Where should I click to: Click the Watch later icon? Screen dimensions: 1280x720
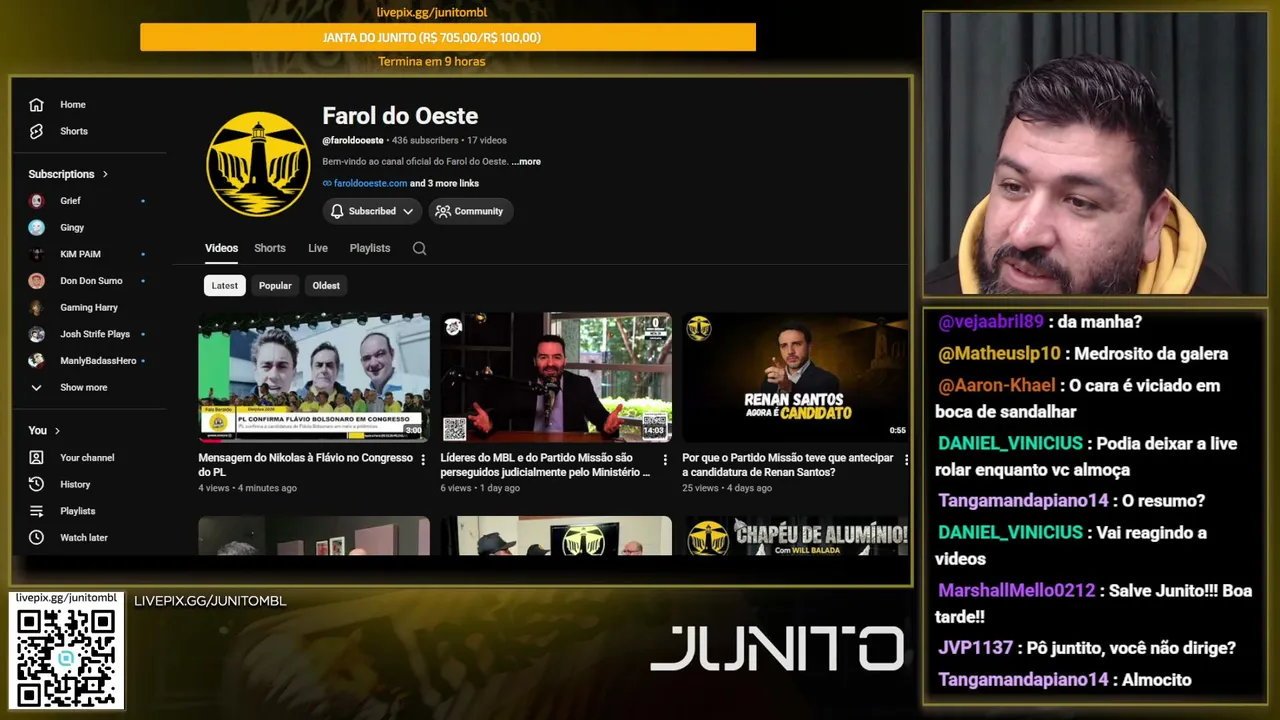[36, 538]
